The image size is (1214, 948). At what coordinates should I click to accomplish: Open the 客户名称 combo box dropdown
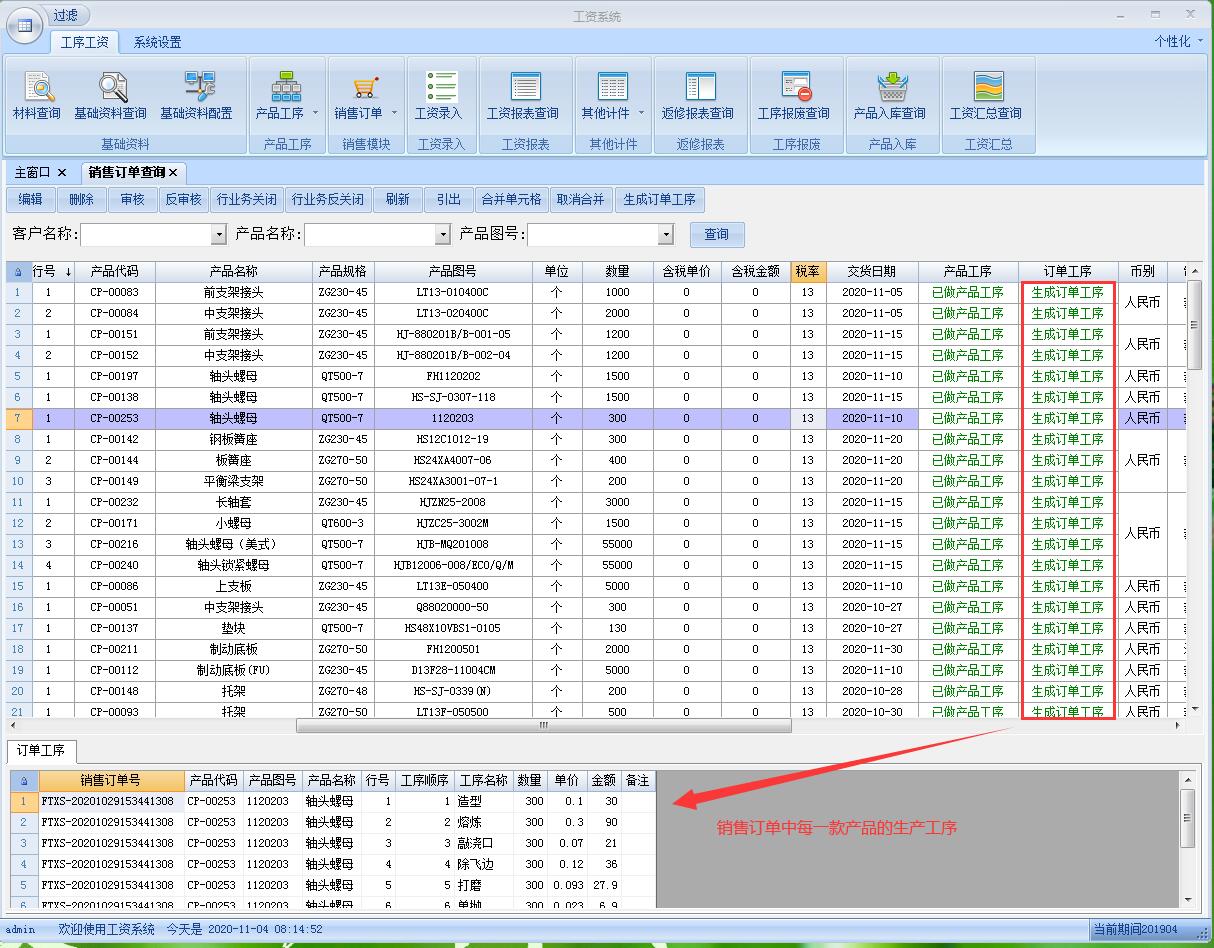(x=219, y=235)
